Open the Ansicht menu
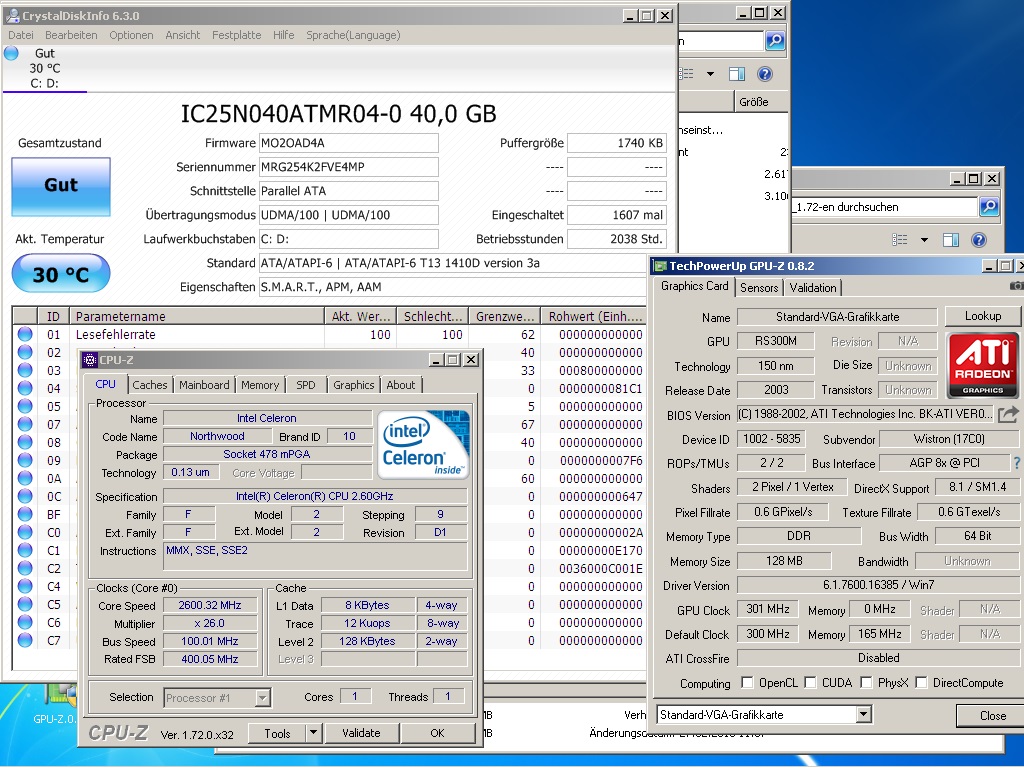This screenshot has height=768, width=1024. pos(183,35)
